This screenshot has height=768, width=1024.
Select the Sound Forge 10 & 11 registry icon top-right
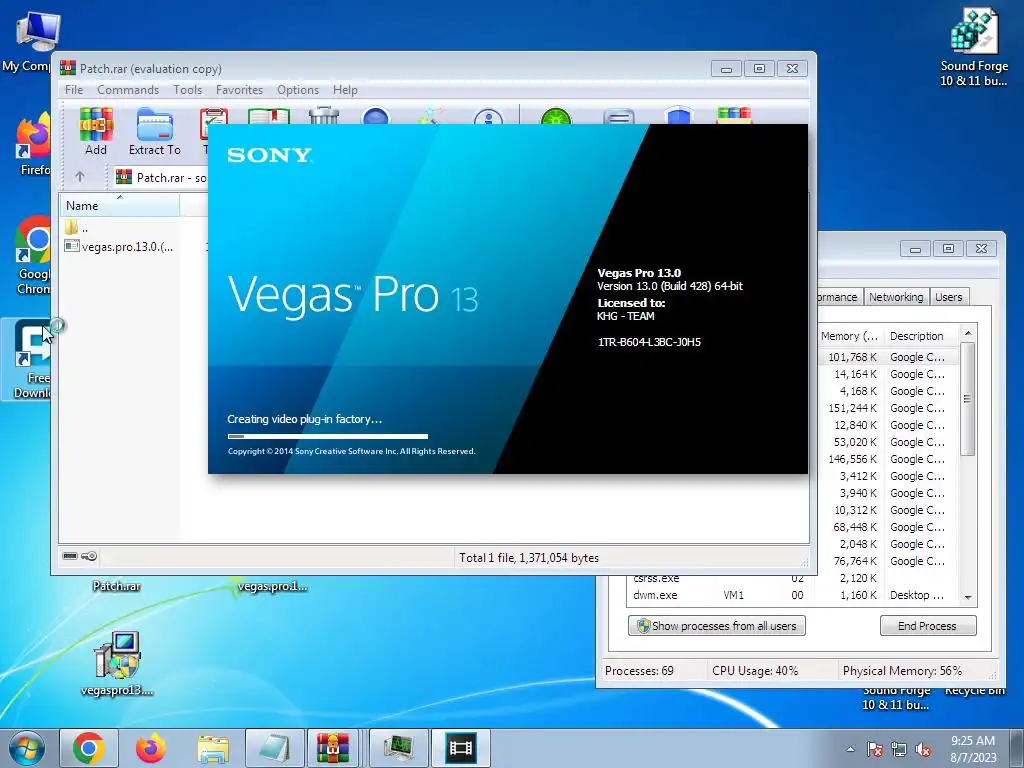click(974, 47)
